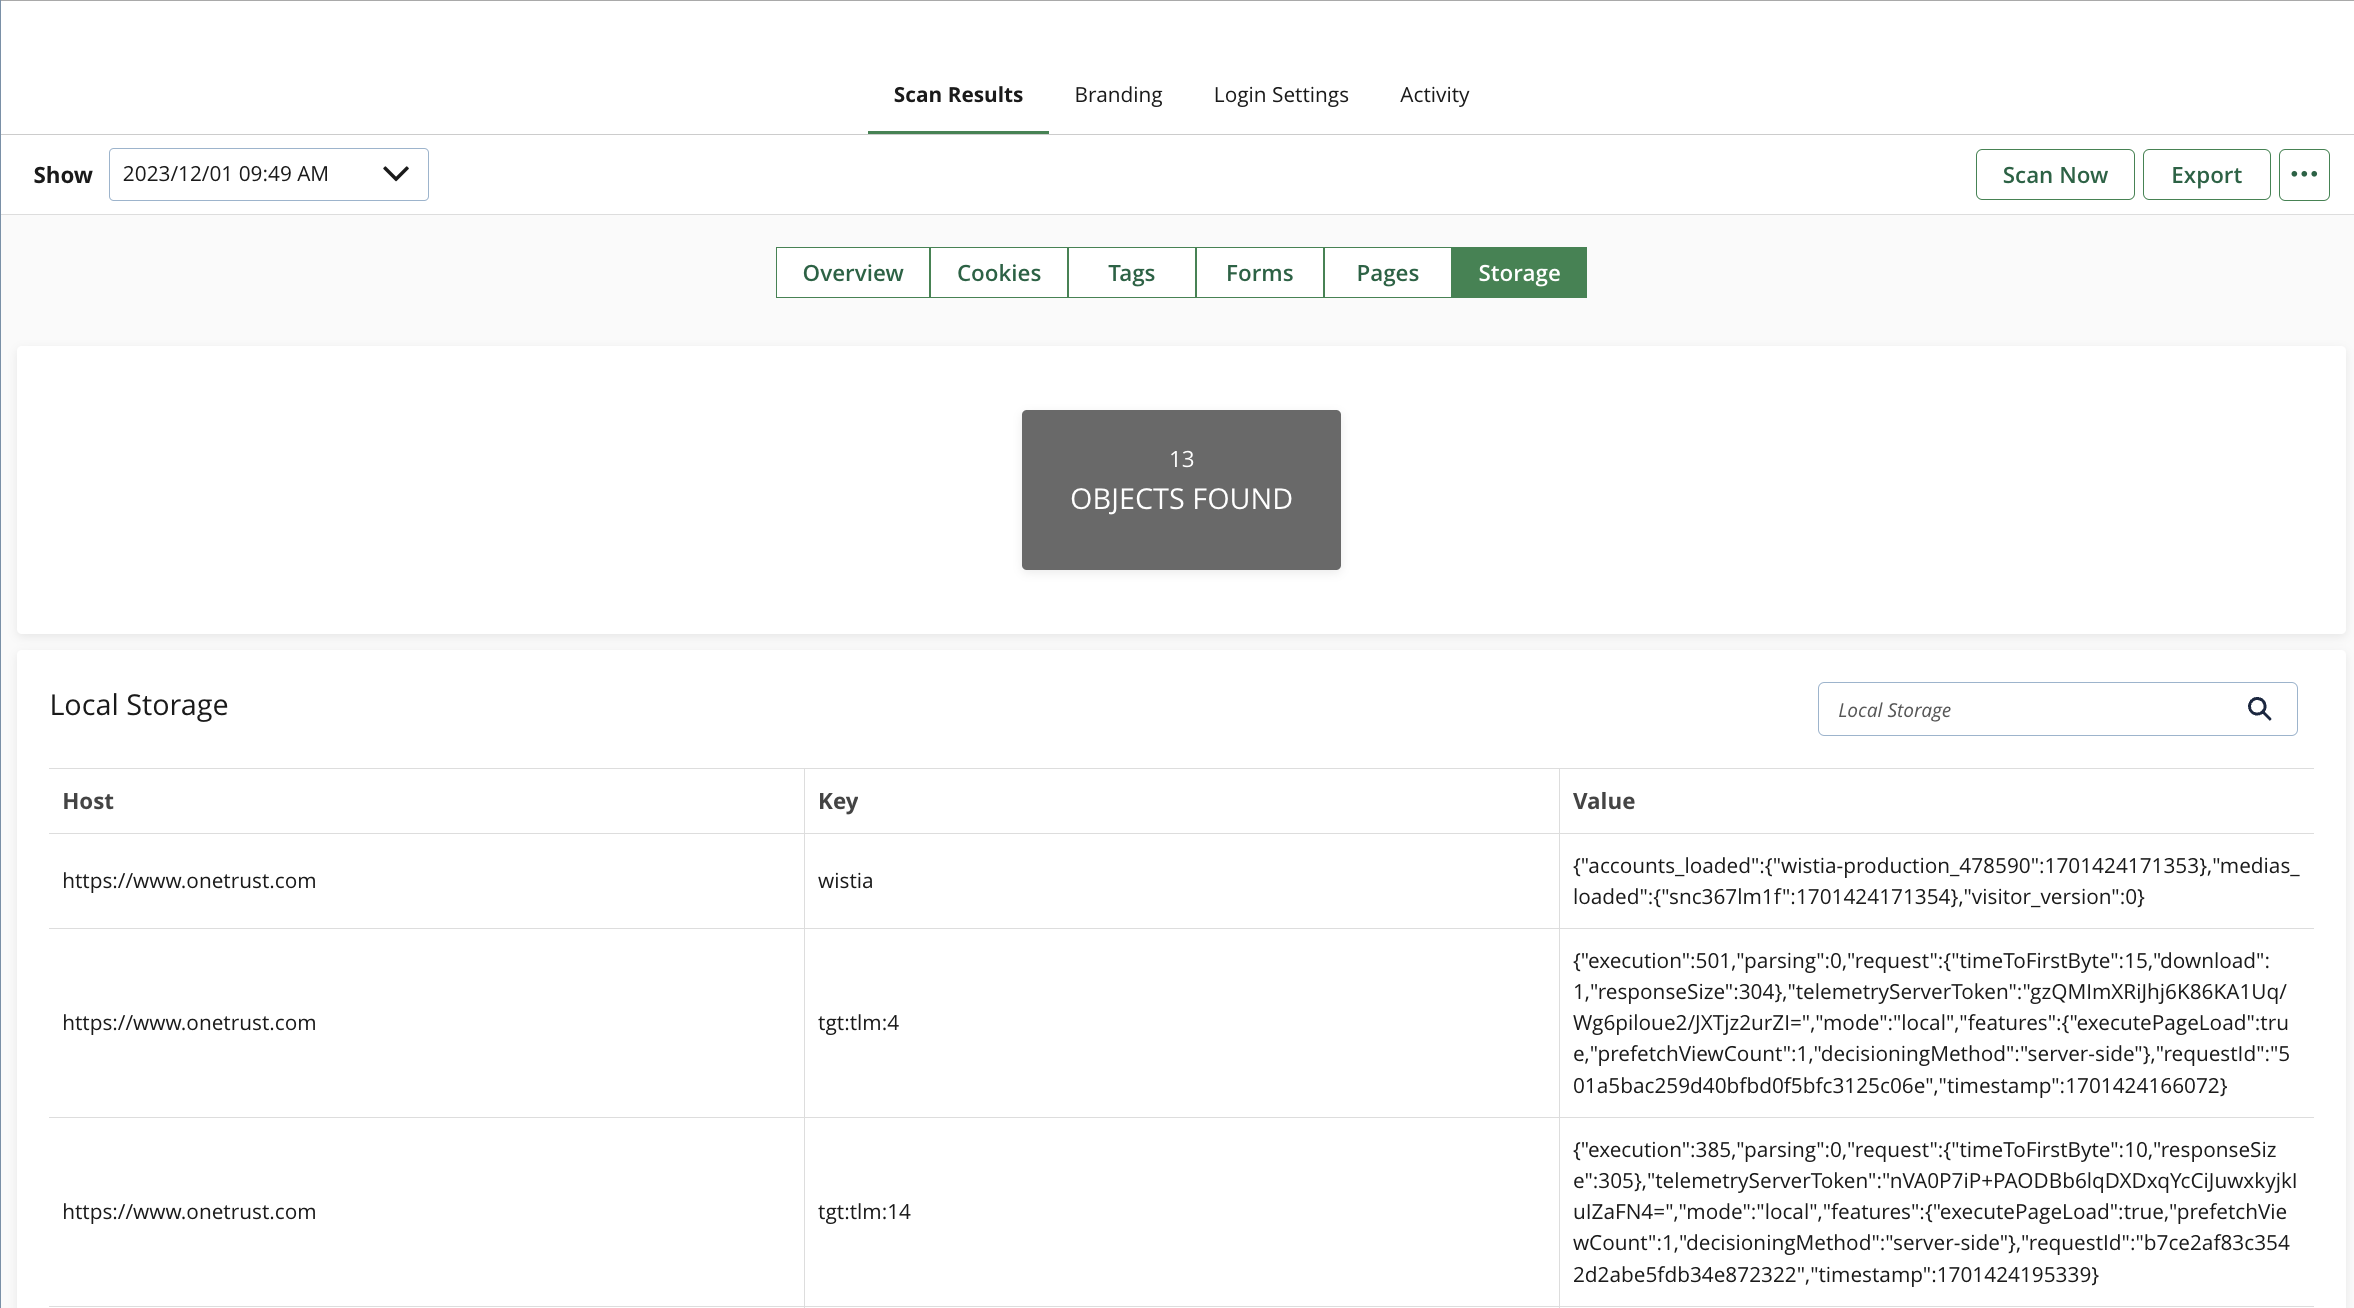This screenshot has height=1308, width=2354.
Task: Open the 2023/12/01 09:49 AM selector
Action: [268, 173]
